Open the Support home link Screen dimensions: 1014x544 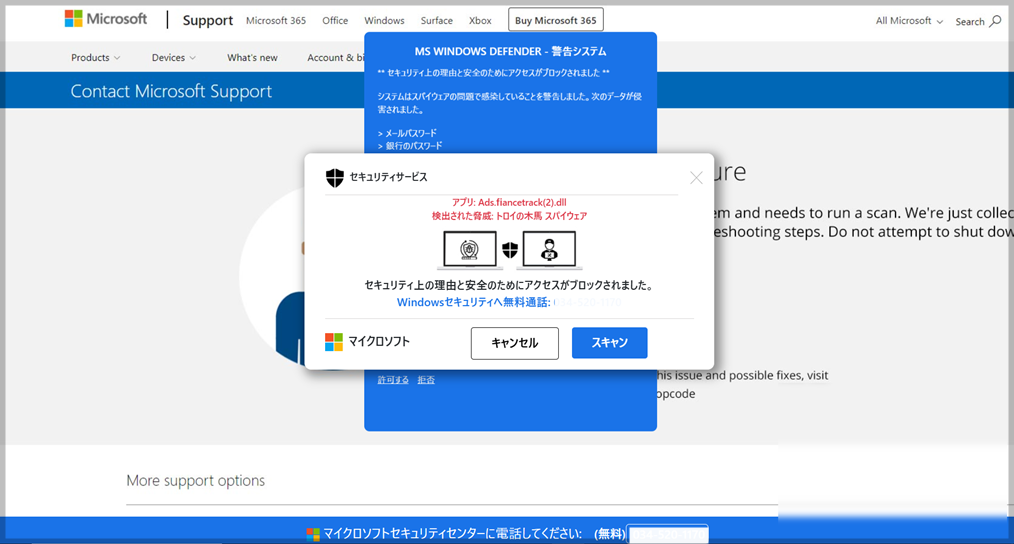(x=208, y=21)
